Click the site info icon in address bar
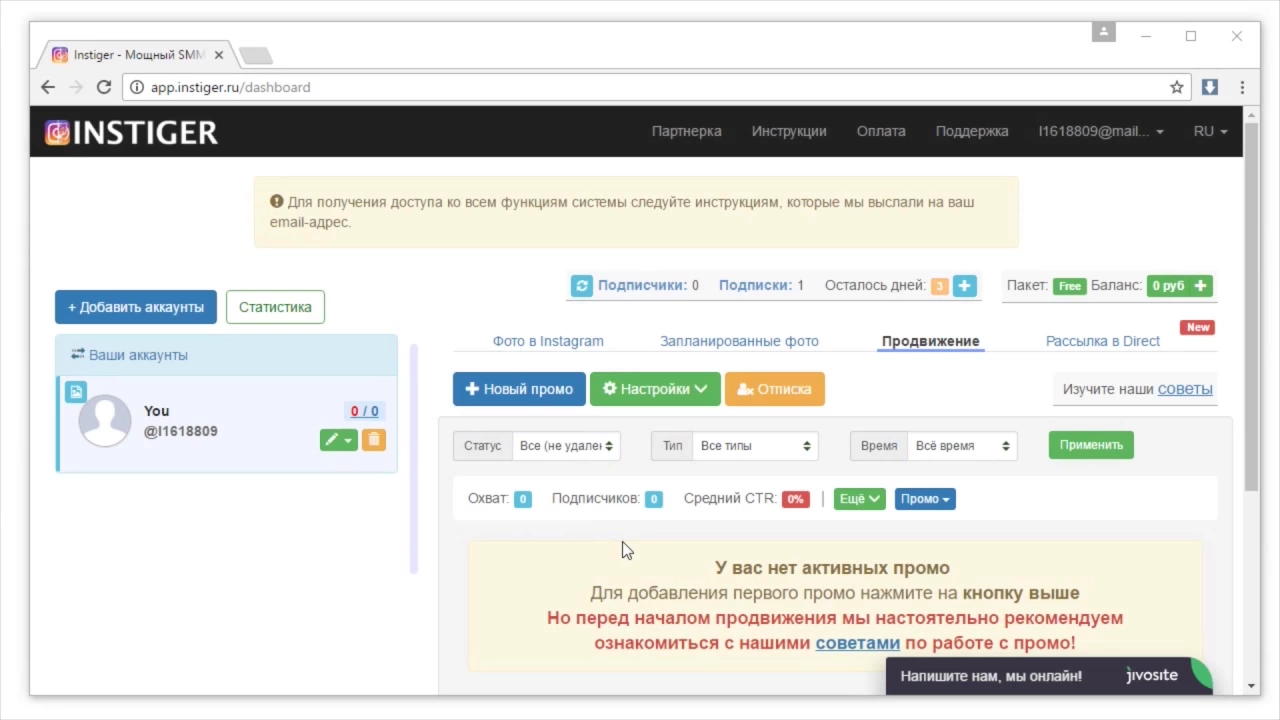This screenshot has width=1280, height=720. 137,87
